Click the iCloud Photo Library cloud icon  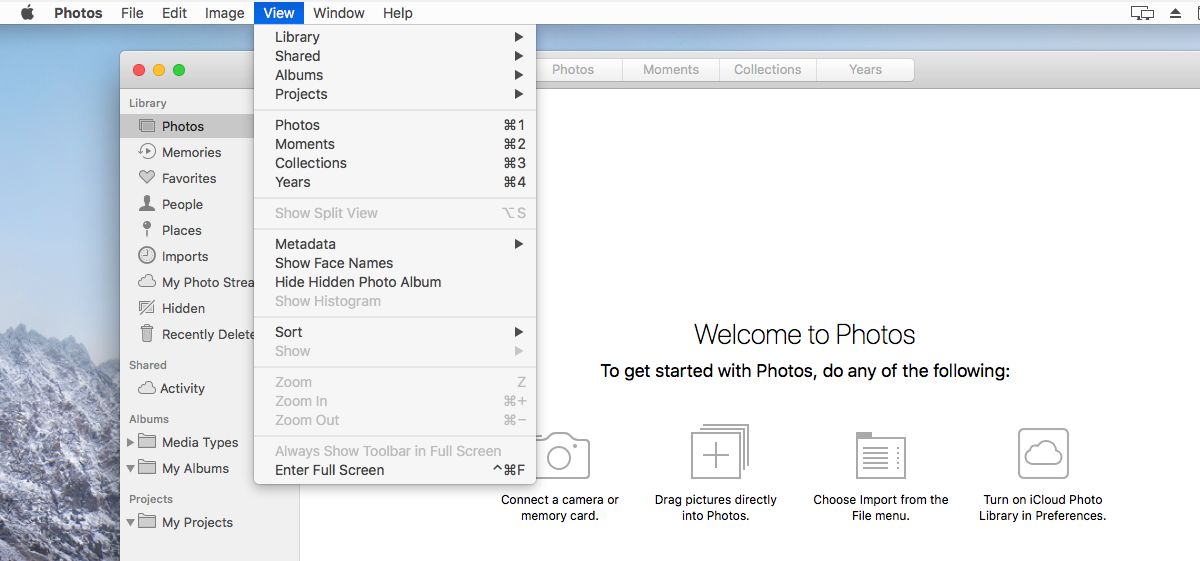point(1043,453)
